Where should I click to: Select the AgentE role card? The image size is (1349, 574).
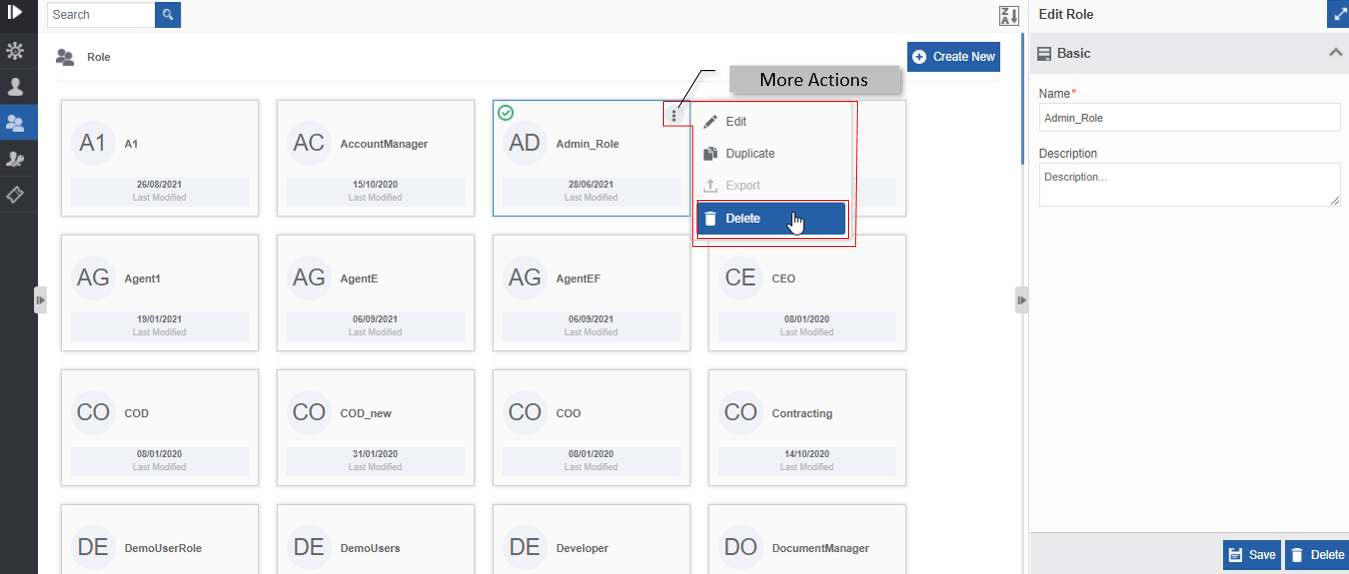pos(375,293)
